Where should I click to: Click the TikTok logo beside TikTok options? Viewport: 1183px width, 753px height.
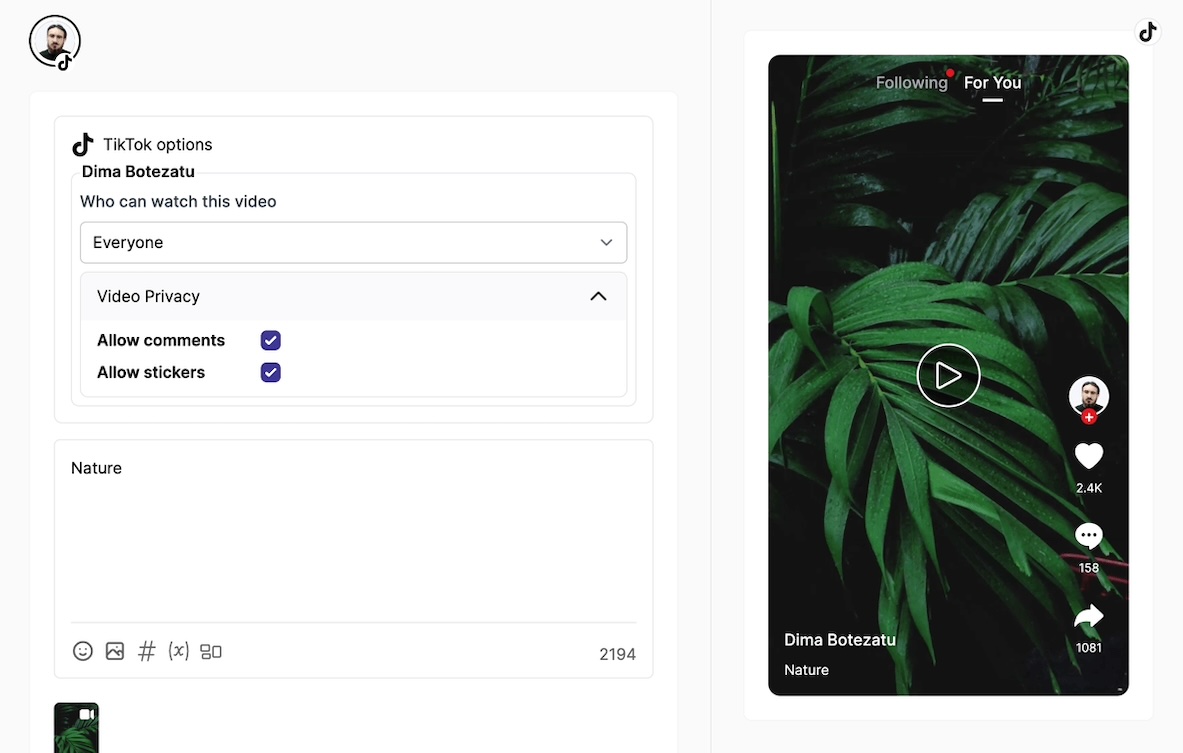point(83,144)
